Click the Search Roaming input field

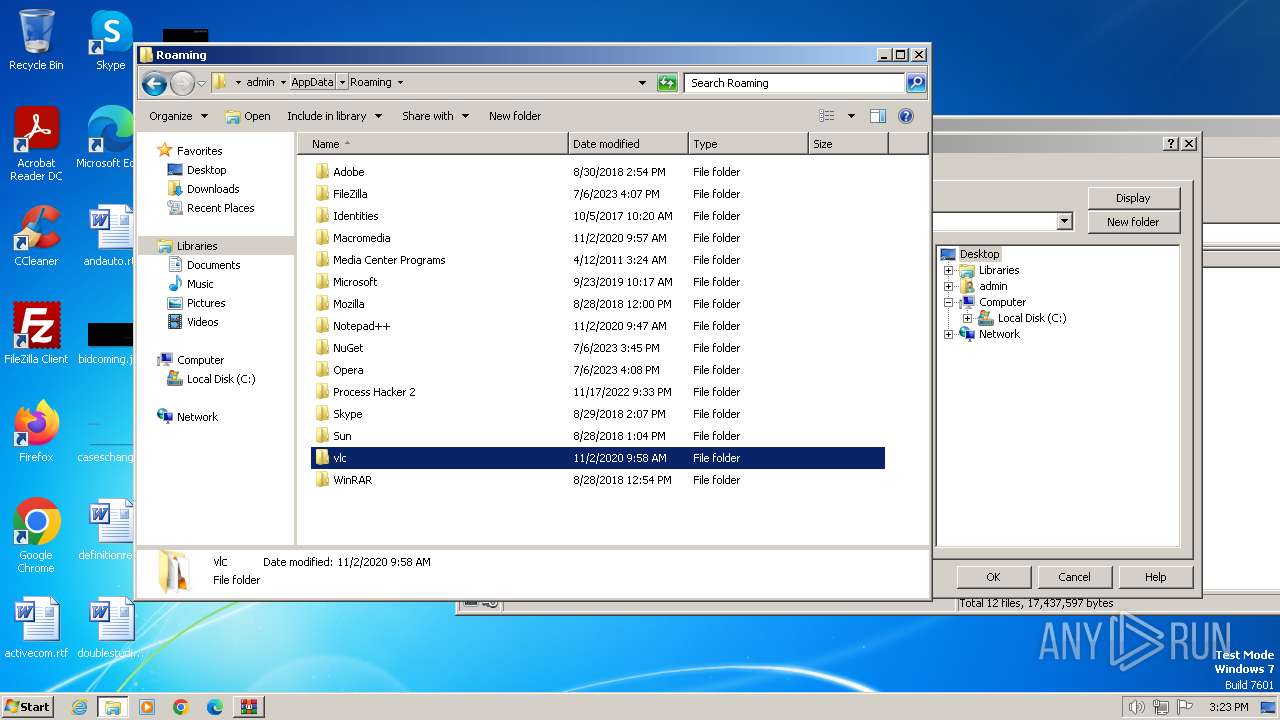795,83
